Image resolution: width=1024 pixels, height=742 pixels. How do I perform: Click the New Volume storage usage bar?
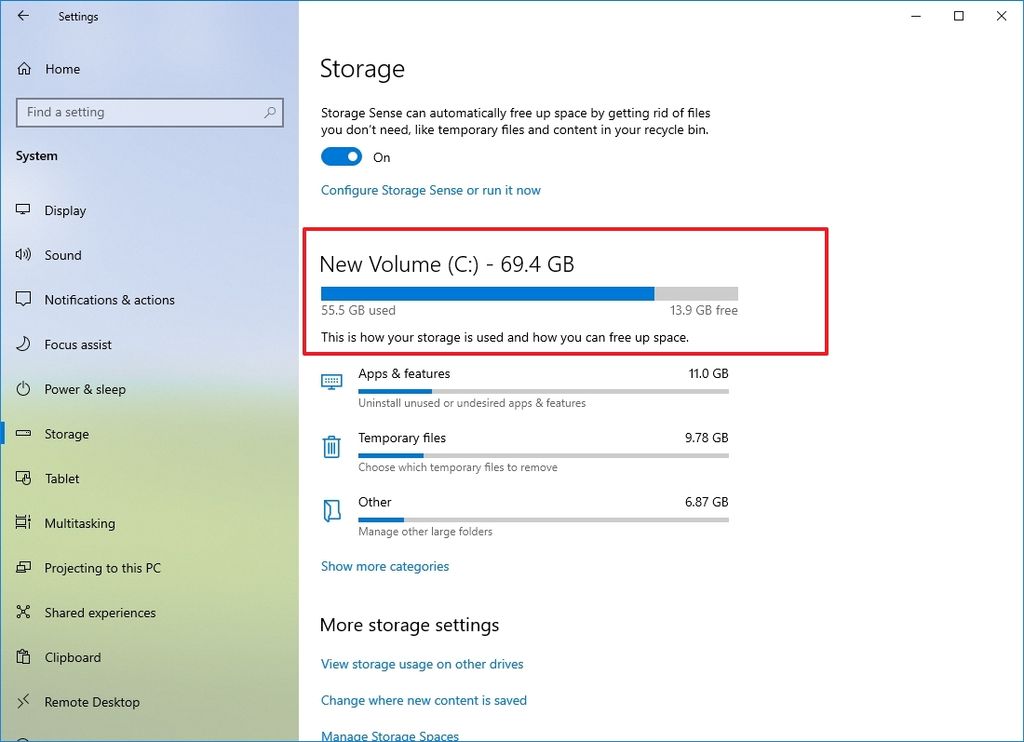[x=528, y=292]
